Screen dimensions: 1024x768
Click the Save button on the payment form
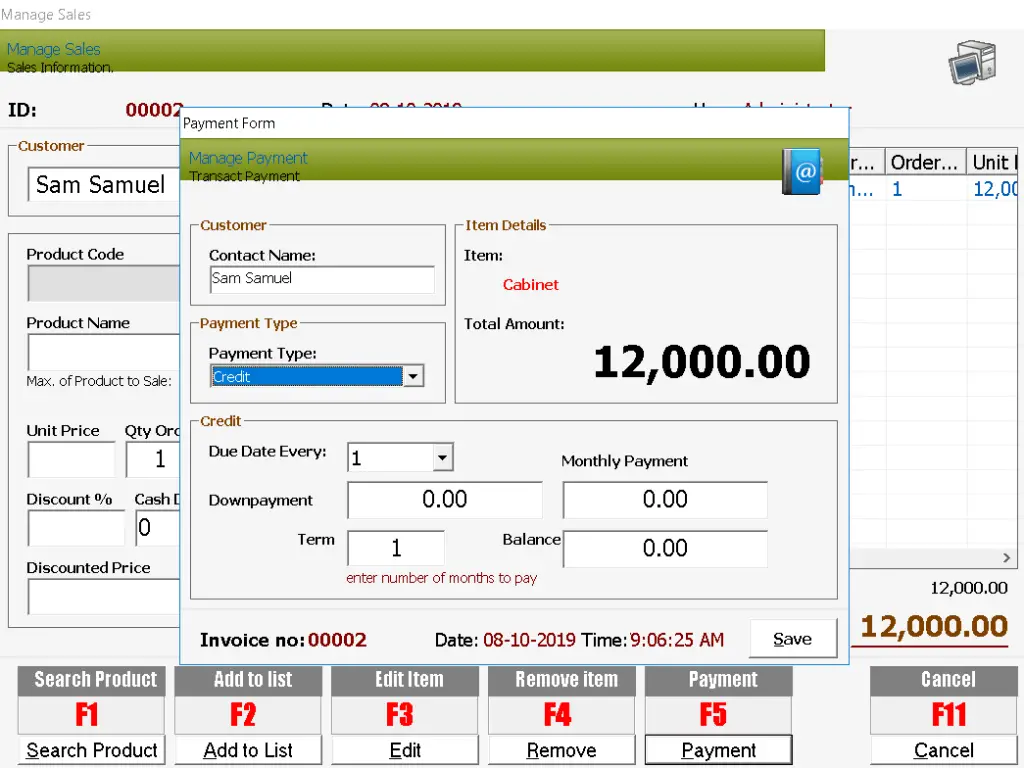coord(792,639)
